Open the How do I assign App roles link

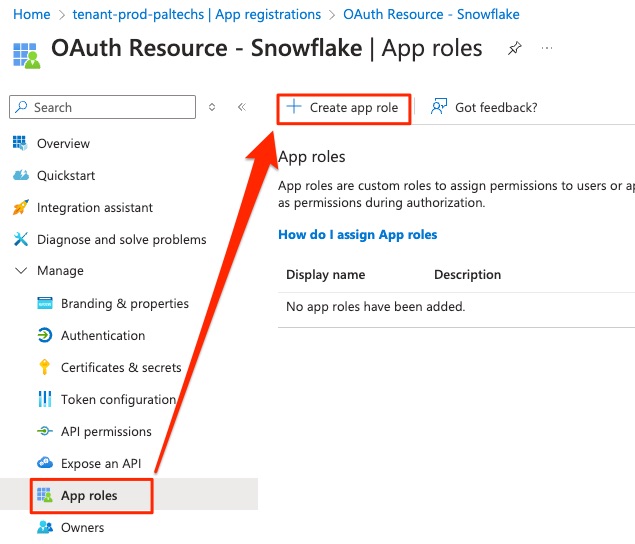click(x=357, y=235)
